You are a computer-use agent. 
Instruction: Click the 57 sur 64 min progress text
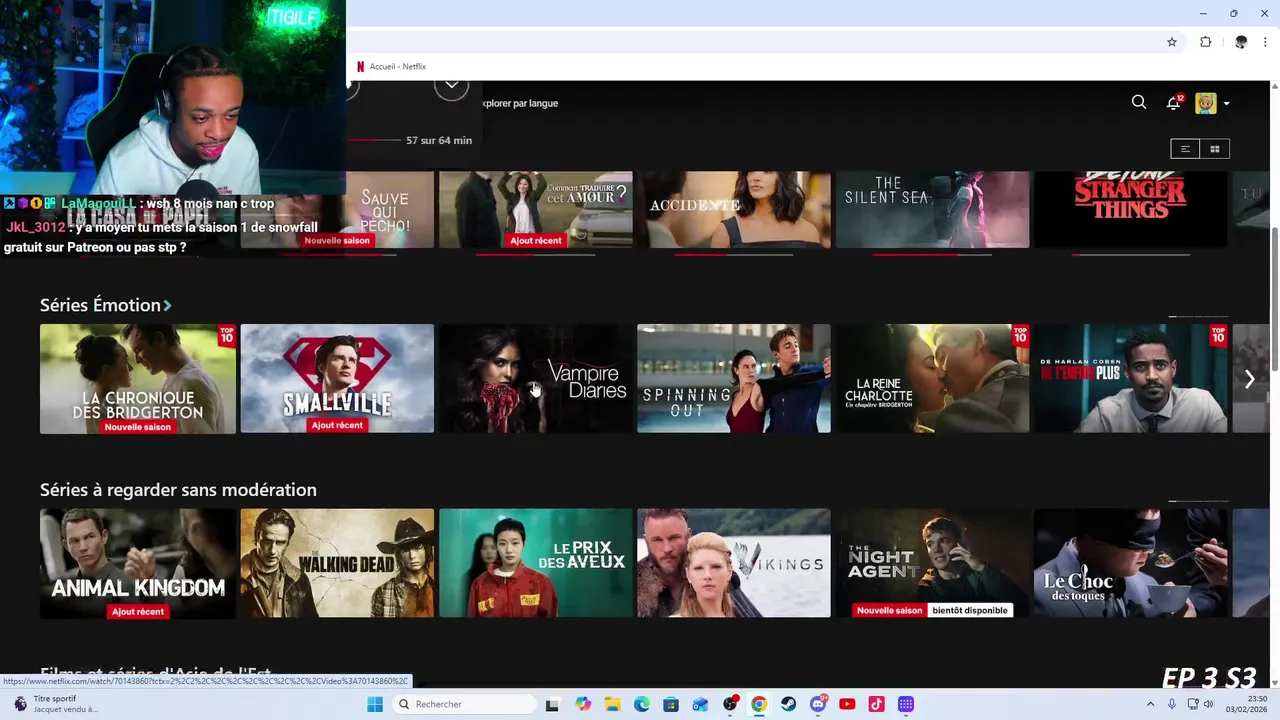pyautogui.click(x=439, y=141)
